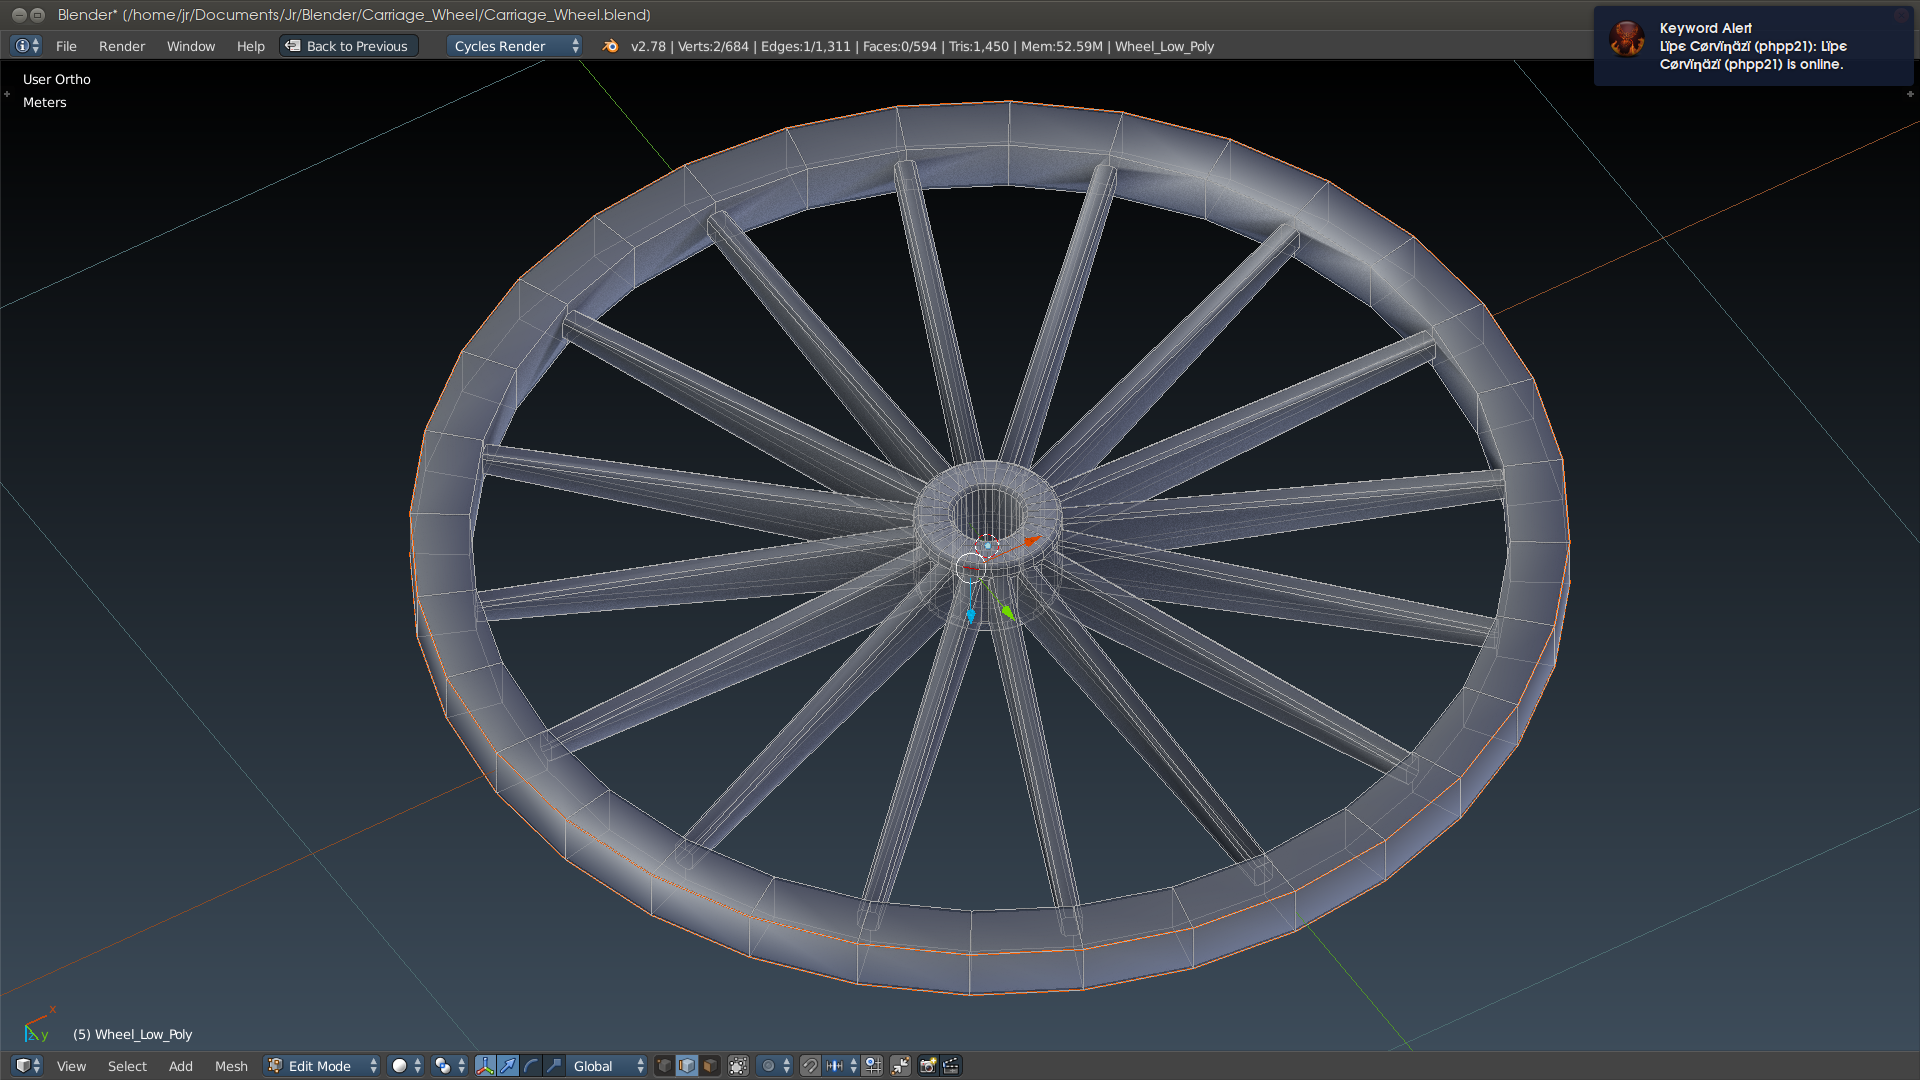Click the OpenGL render camera icon
Viewport: 1920px width, 1080px height.
coord(928,1066)
